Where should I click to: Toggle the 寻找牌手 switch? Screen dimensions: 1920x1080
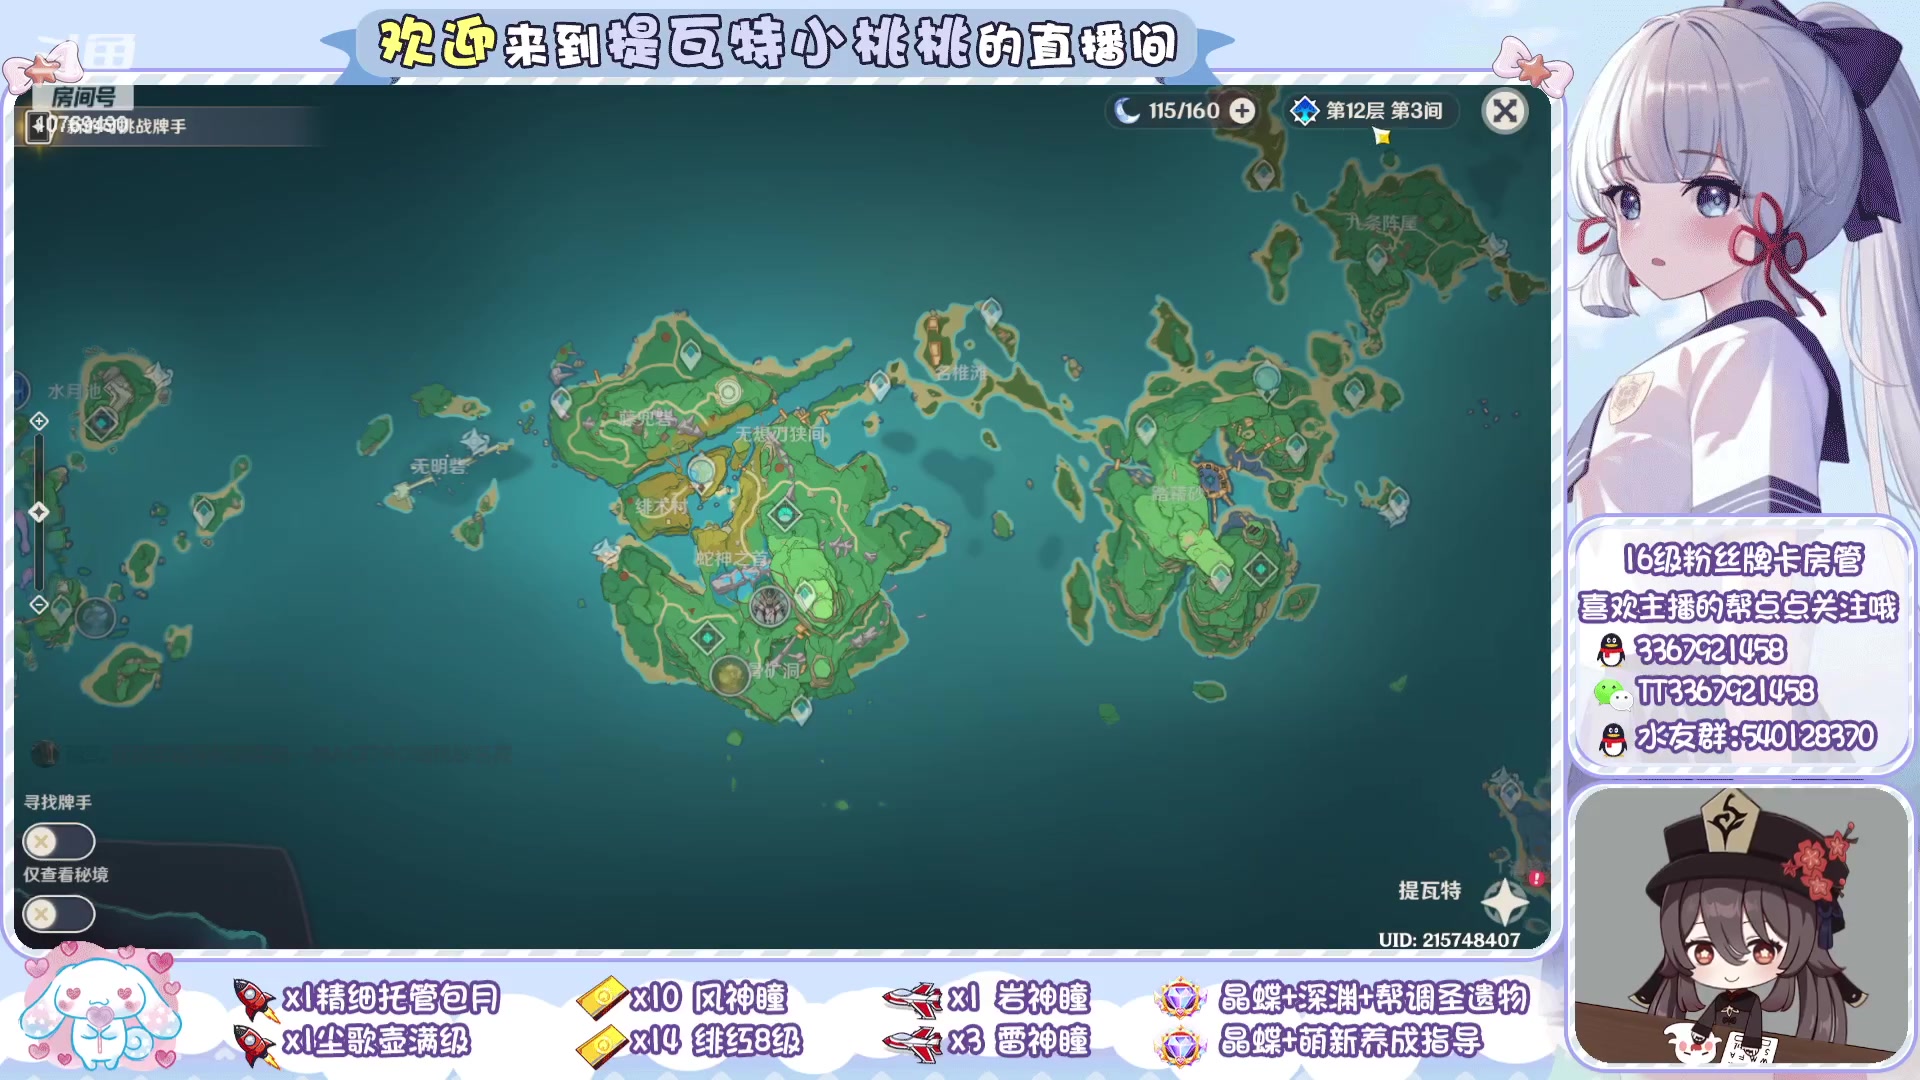[x=59, y=842]
